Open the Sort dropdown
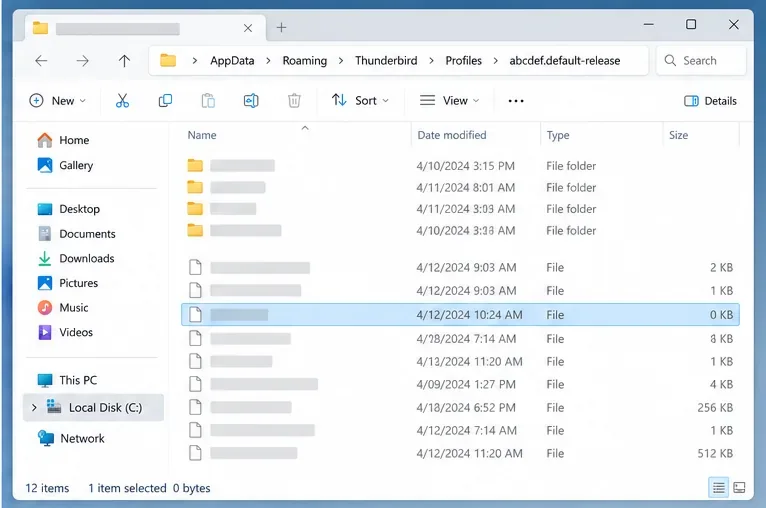The image size is (766, 508). (x=360, y=101)
